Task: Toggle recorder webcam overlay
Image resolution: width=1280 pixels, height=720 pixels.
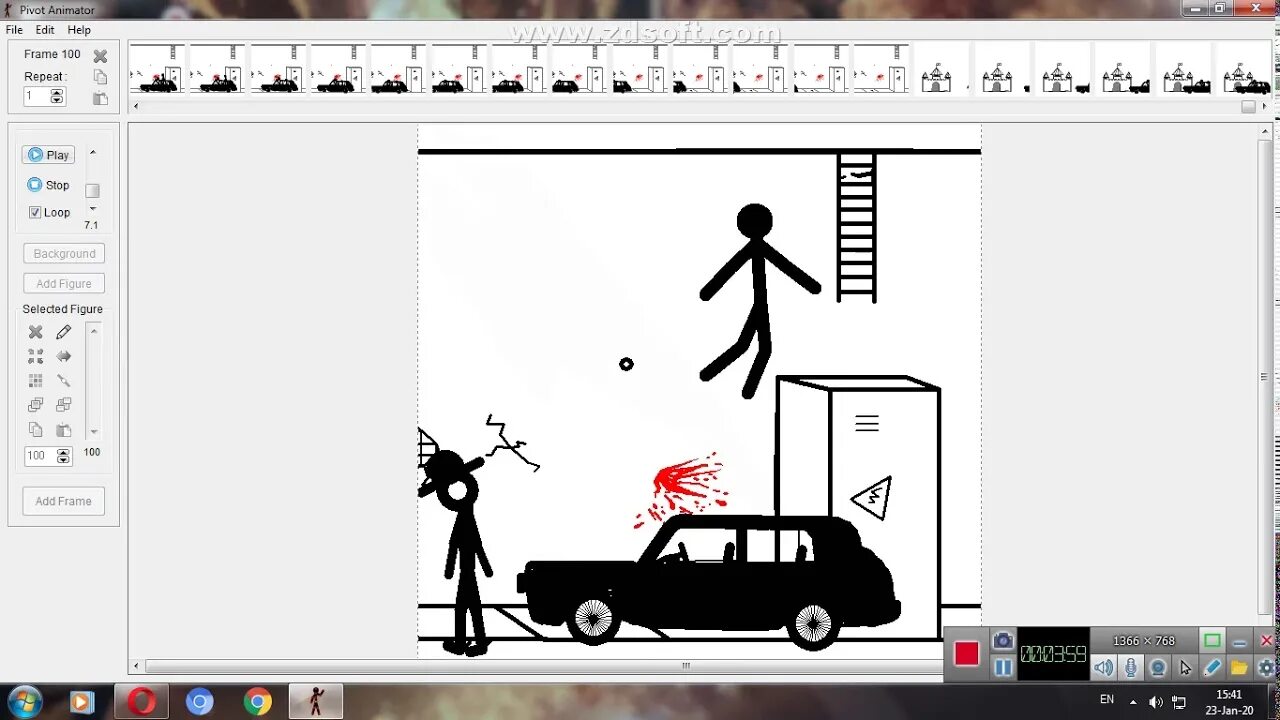Action: click(1158, 667)
